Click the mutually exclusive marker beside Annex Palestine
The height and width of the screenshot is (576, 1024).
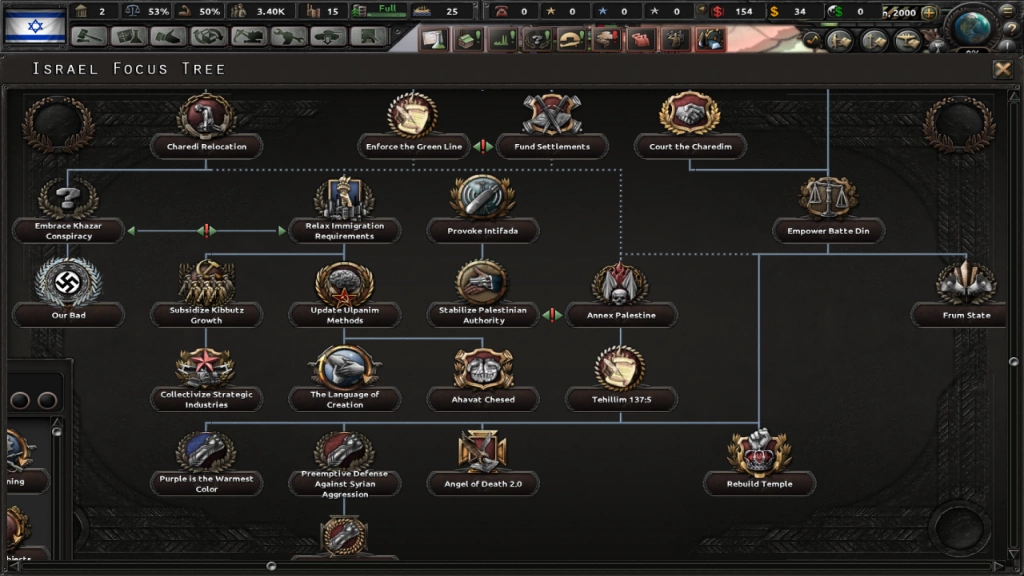pyautogui.click(x=552, y=315)
